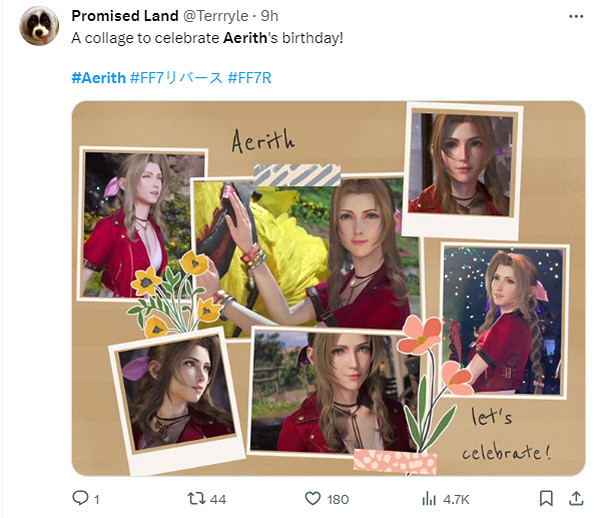Open the three-dot more options menu
The height and width of the screenshot is (518, 600).
[x=575, y=17]
